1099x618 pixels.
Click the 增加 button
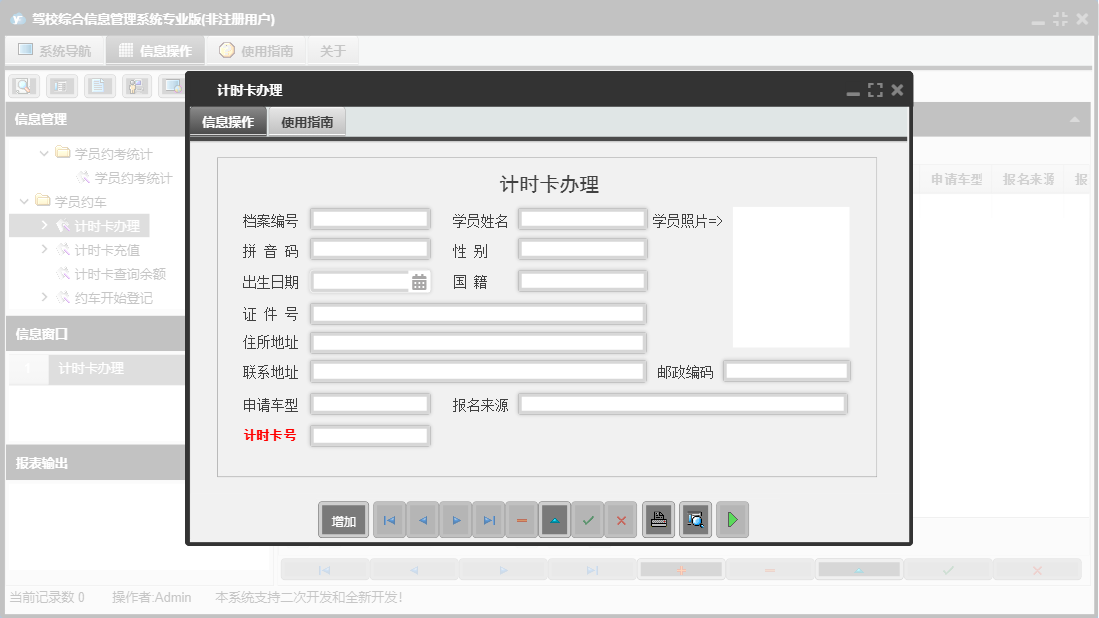pyautogui.click(x=343, y=519)
